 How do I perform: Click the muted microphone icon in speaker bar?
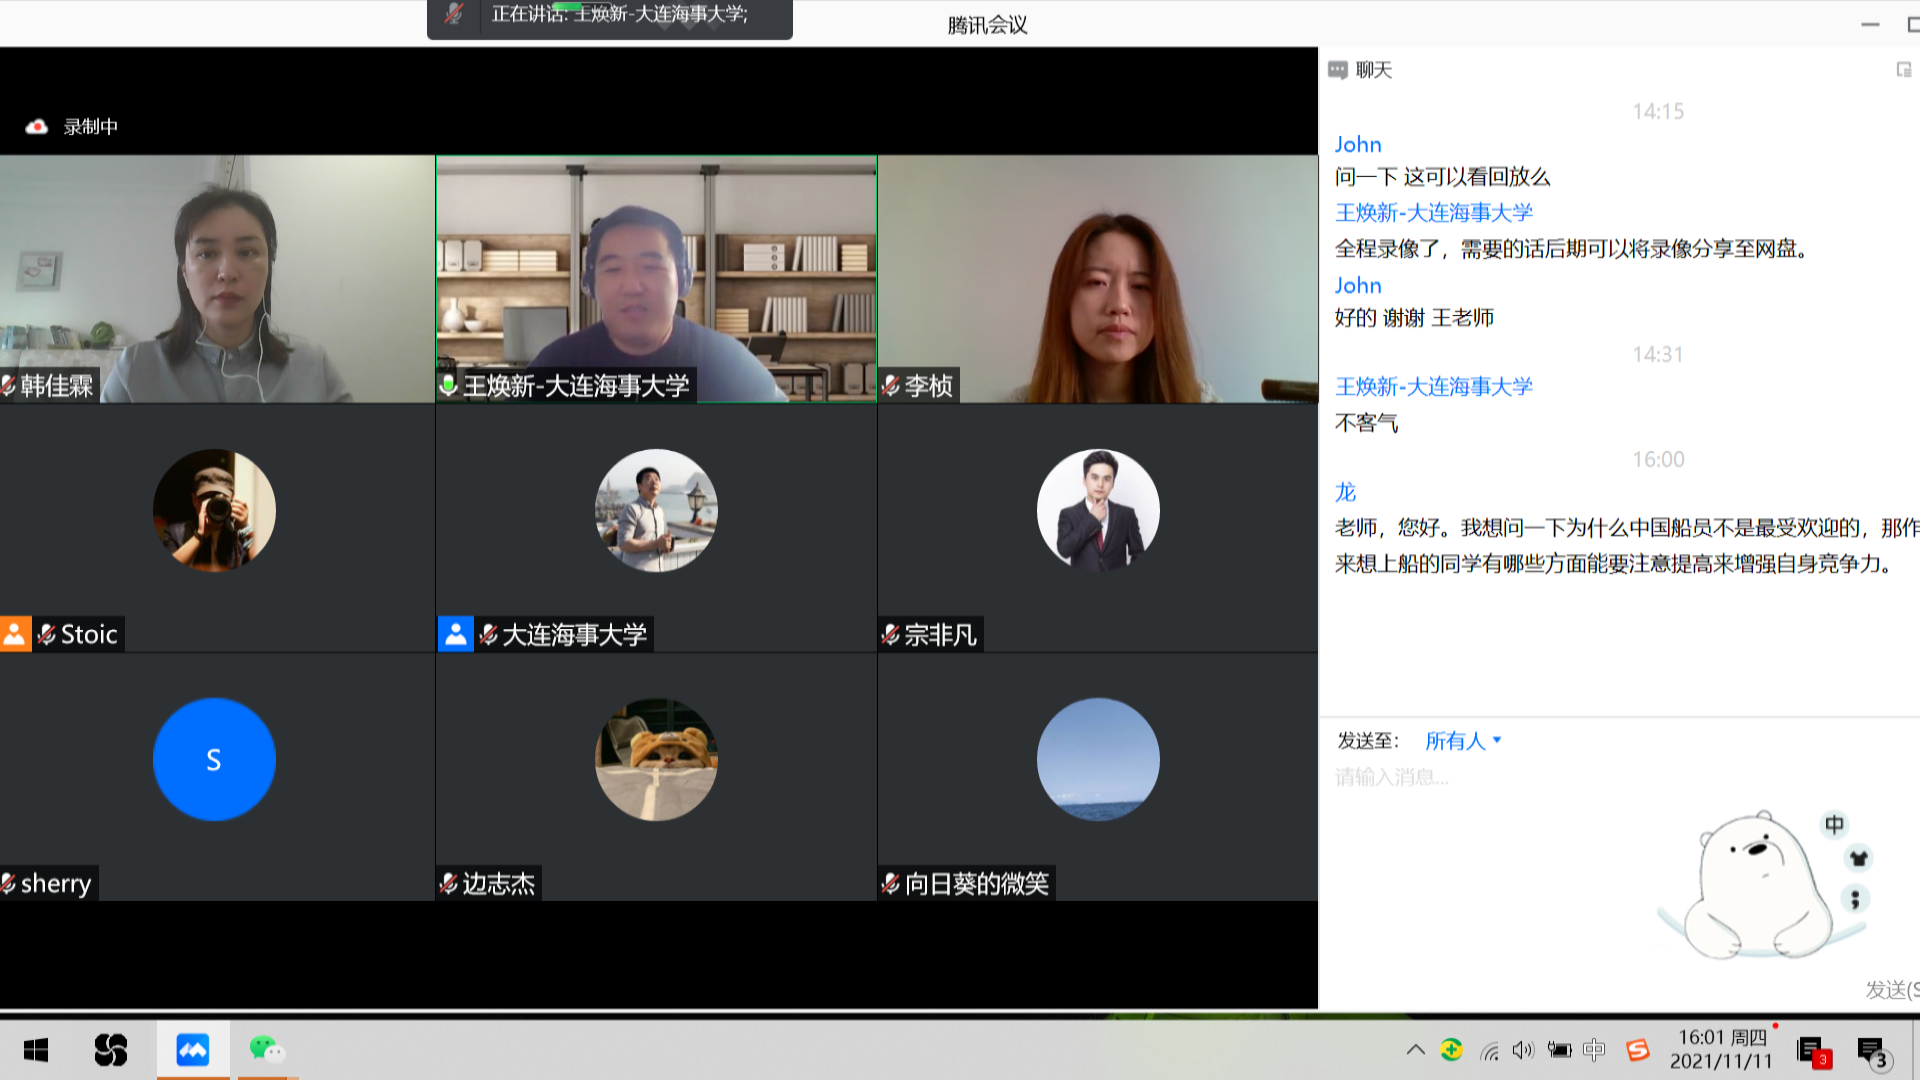[454, 14]
